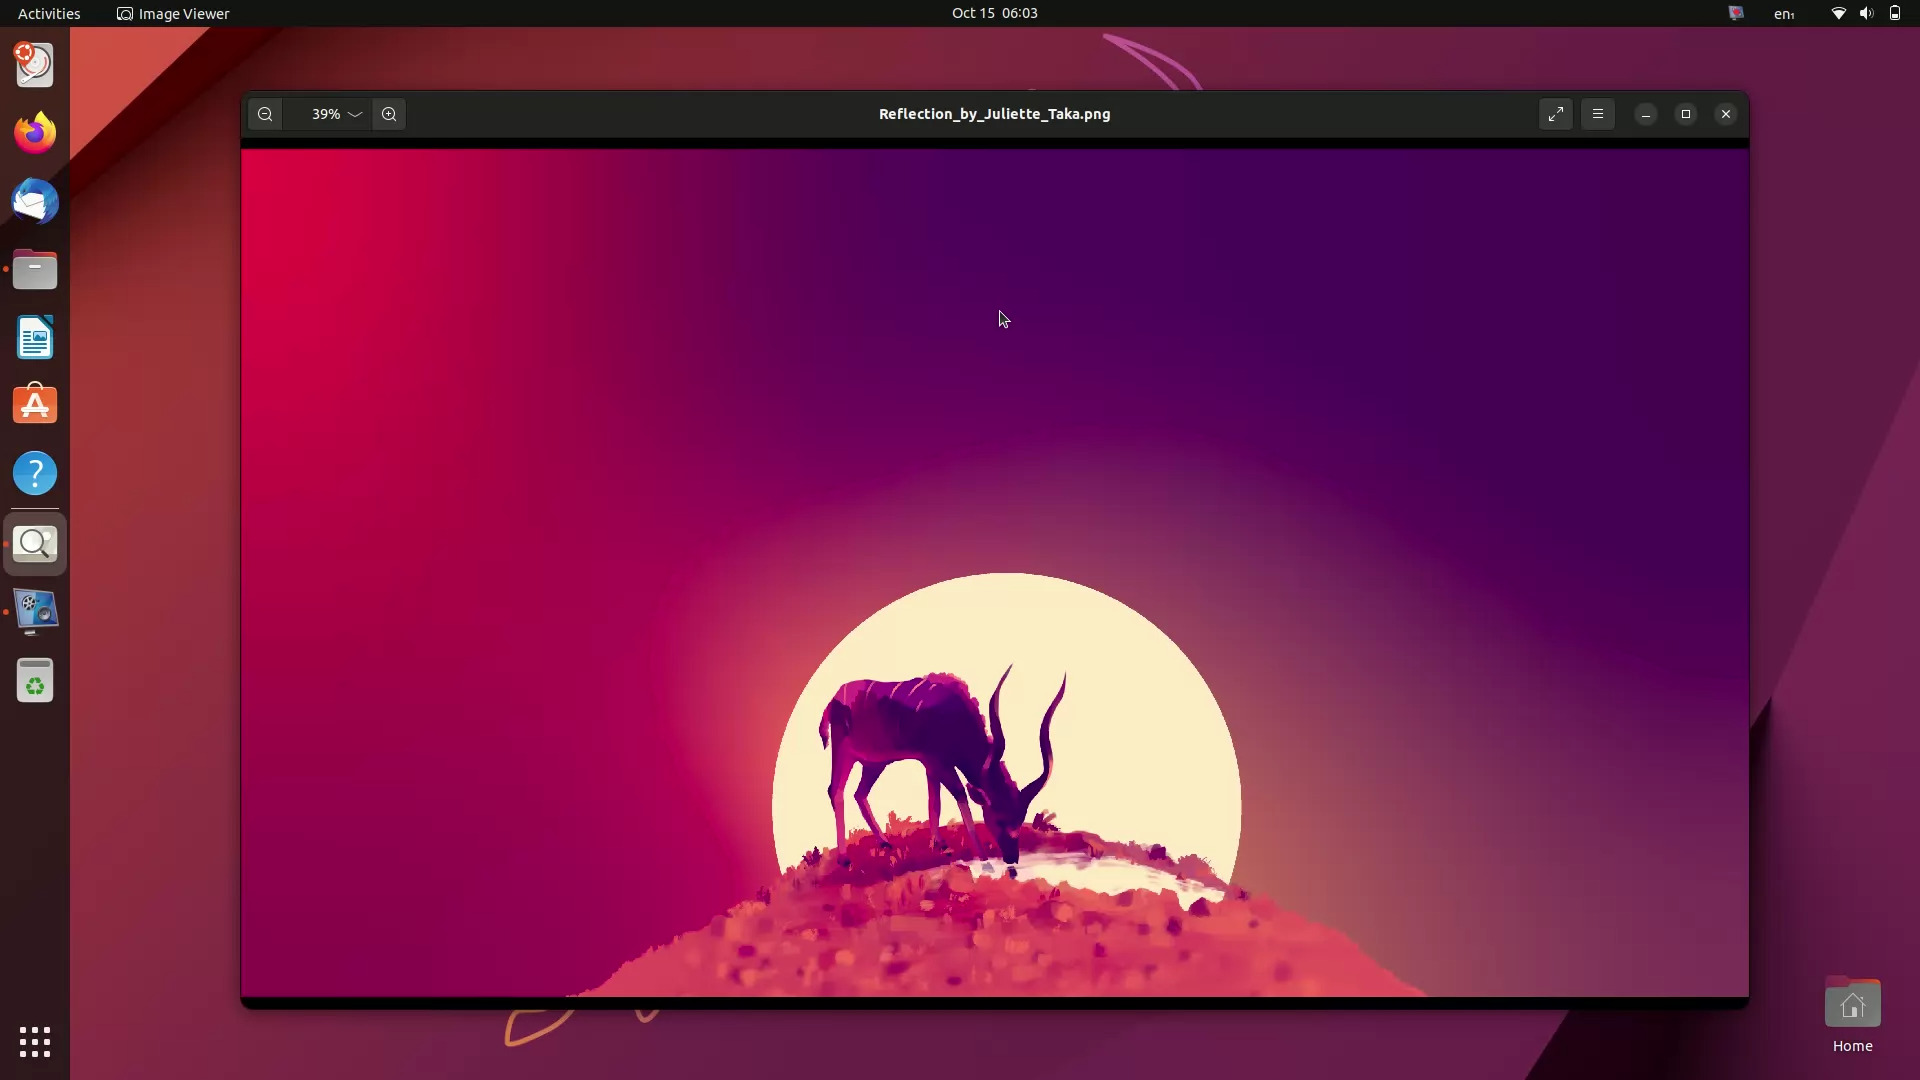Launch Firefox from the dock
1920x1080 pixels.
pyautogui.click(x=35, y=131)
